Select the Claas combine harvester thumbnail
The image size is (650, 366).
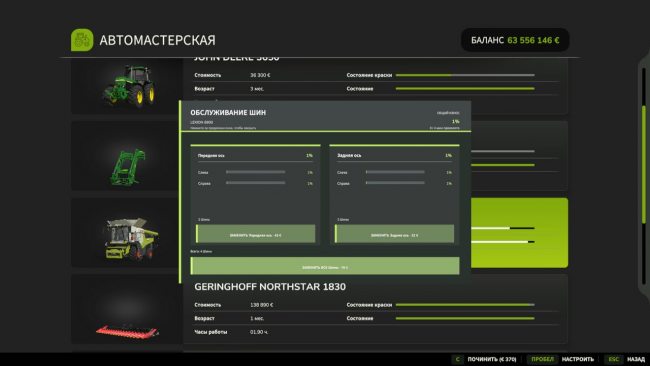(127, 233)
